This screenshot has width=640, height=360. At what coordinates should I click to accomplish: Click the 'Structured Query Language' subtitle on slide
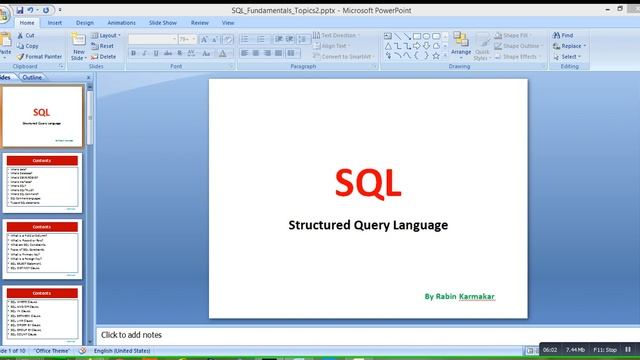tap(368, 225)
